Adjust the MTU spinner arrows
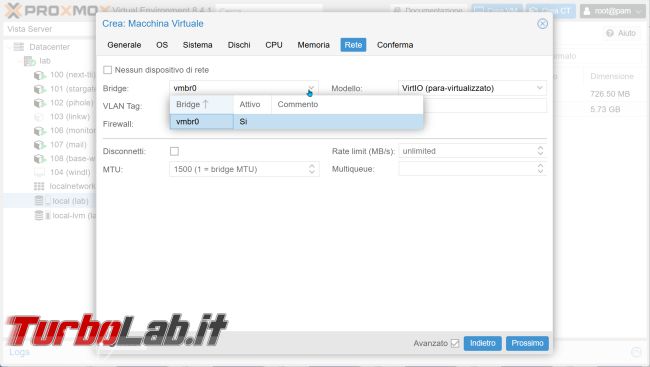Screen dimensions: 650x367 pyautogui.click(x=312, y=169)
